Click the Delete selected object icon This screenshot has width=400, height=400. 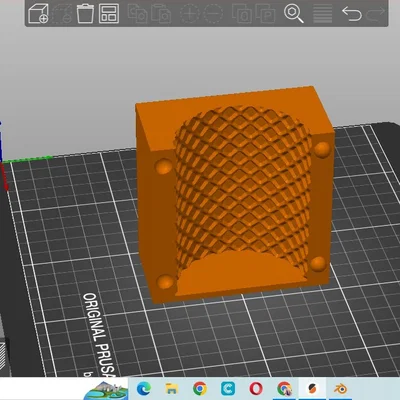[62, 13]
